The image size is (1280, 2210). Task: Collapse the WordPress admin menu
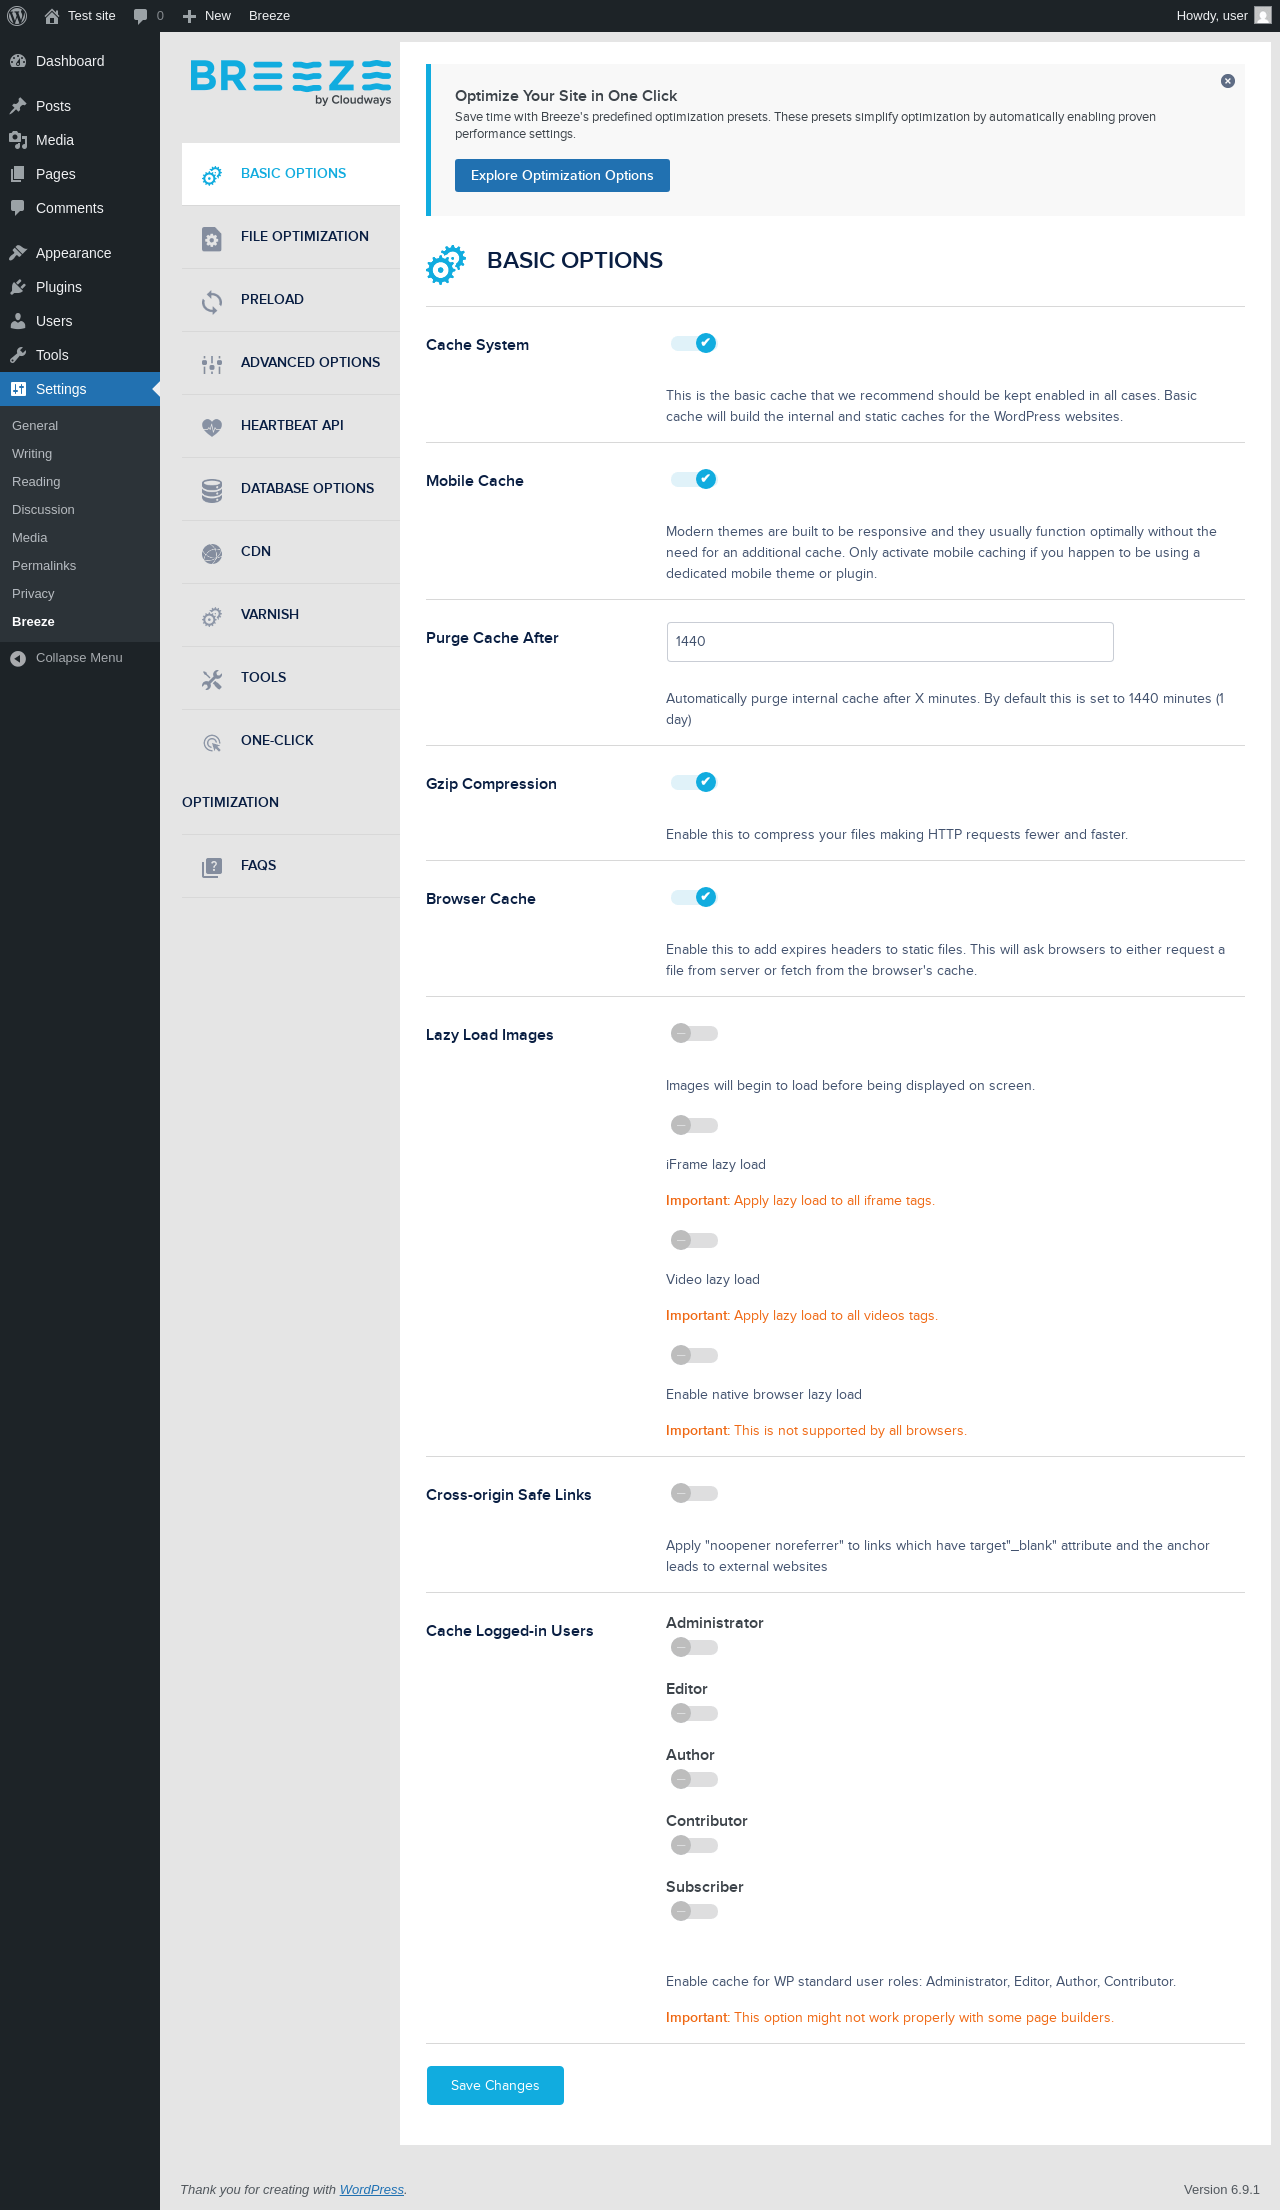[79, 658]
